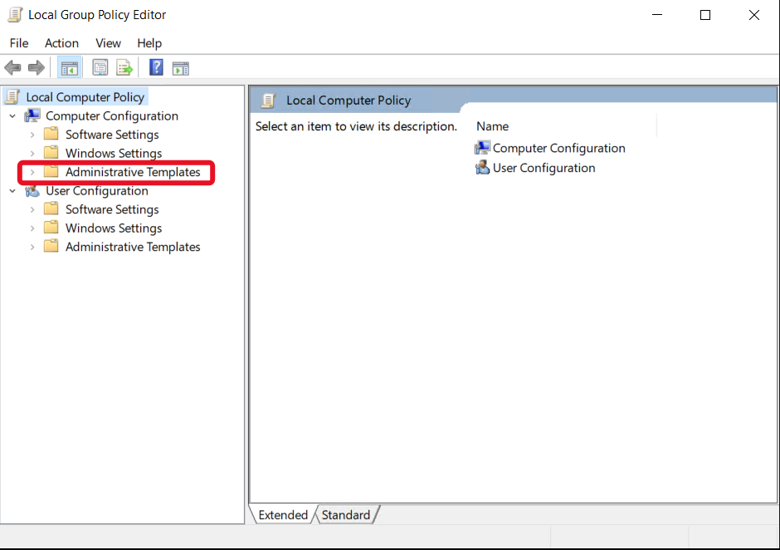Maximize the Local Group Policy Editor window
780x550 pixels.
[x=705, y=15]
